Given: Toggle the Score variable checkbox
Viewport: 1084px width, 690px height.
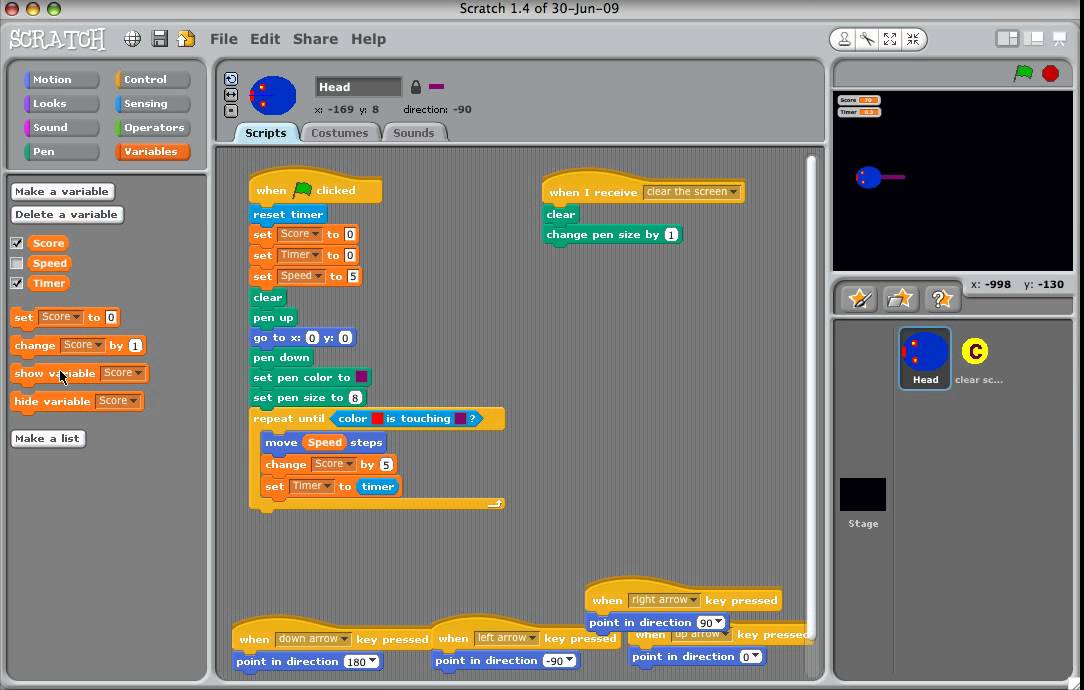Looking at the screenshot, I should (x=17, y=243).
